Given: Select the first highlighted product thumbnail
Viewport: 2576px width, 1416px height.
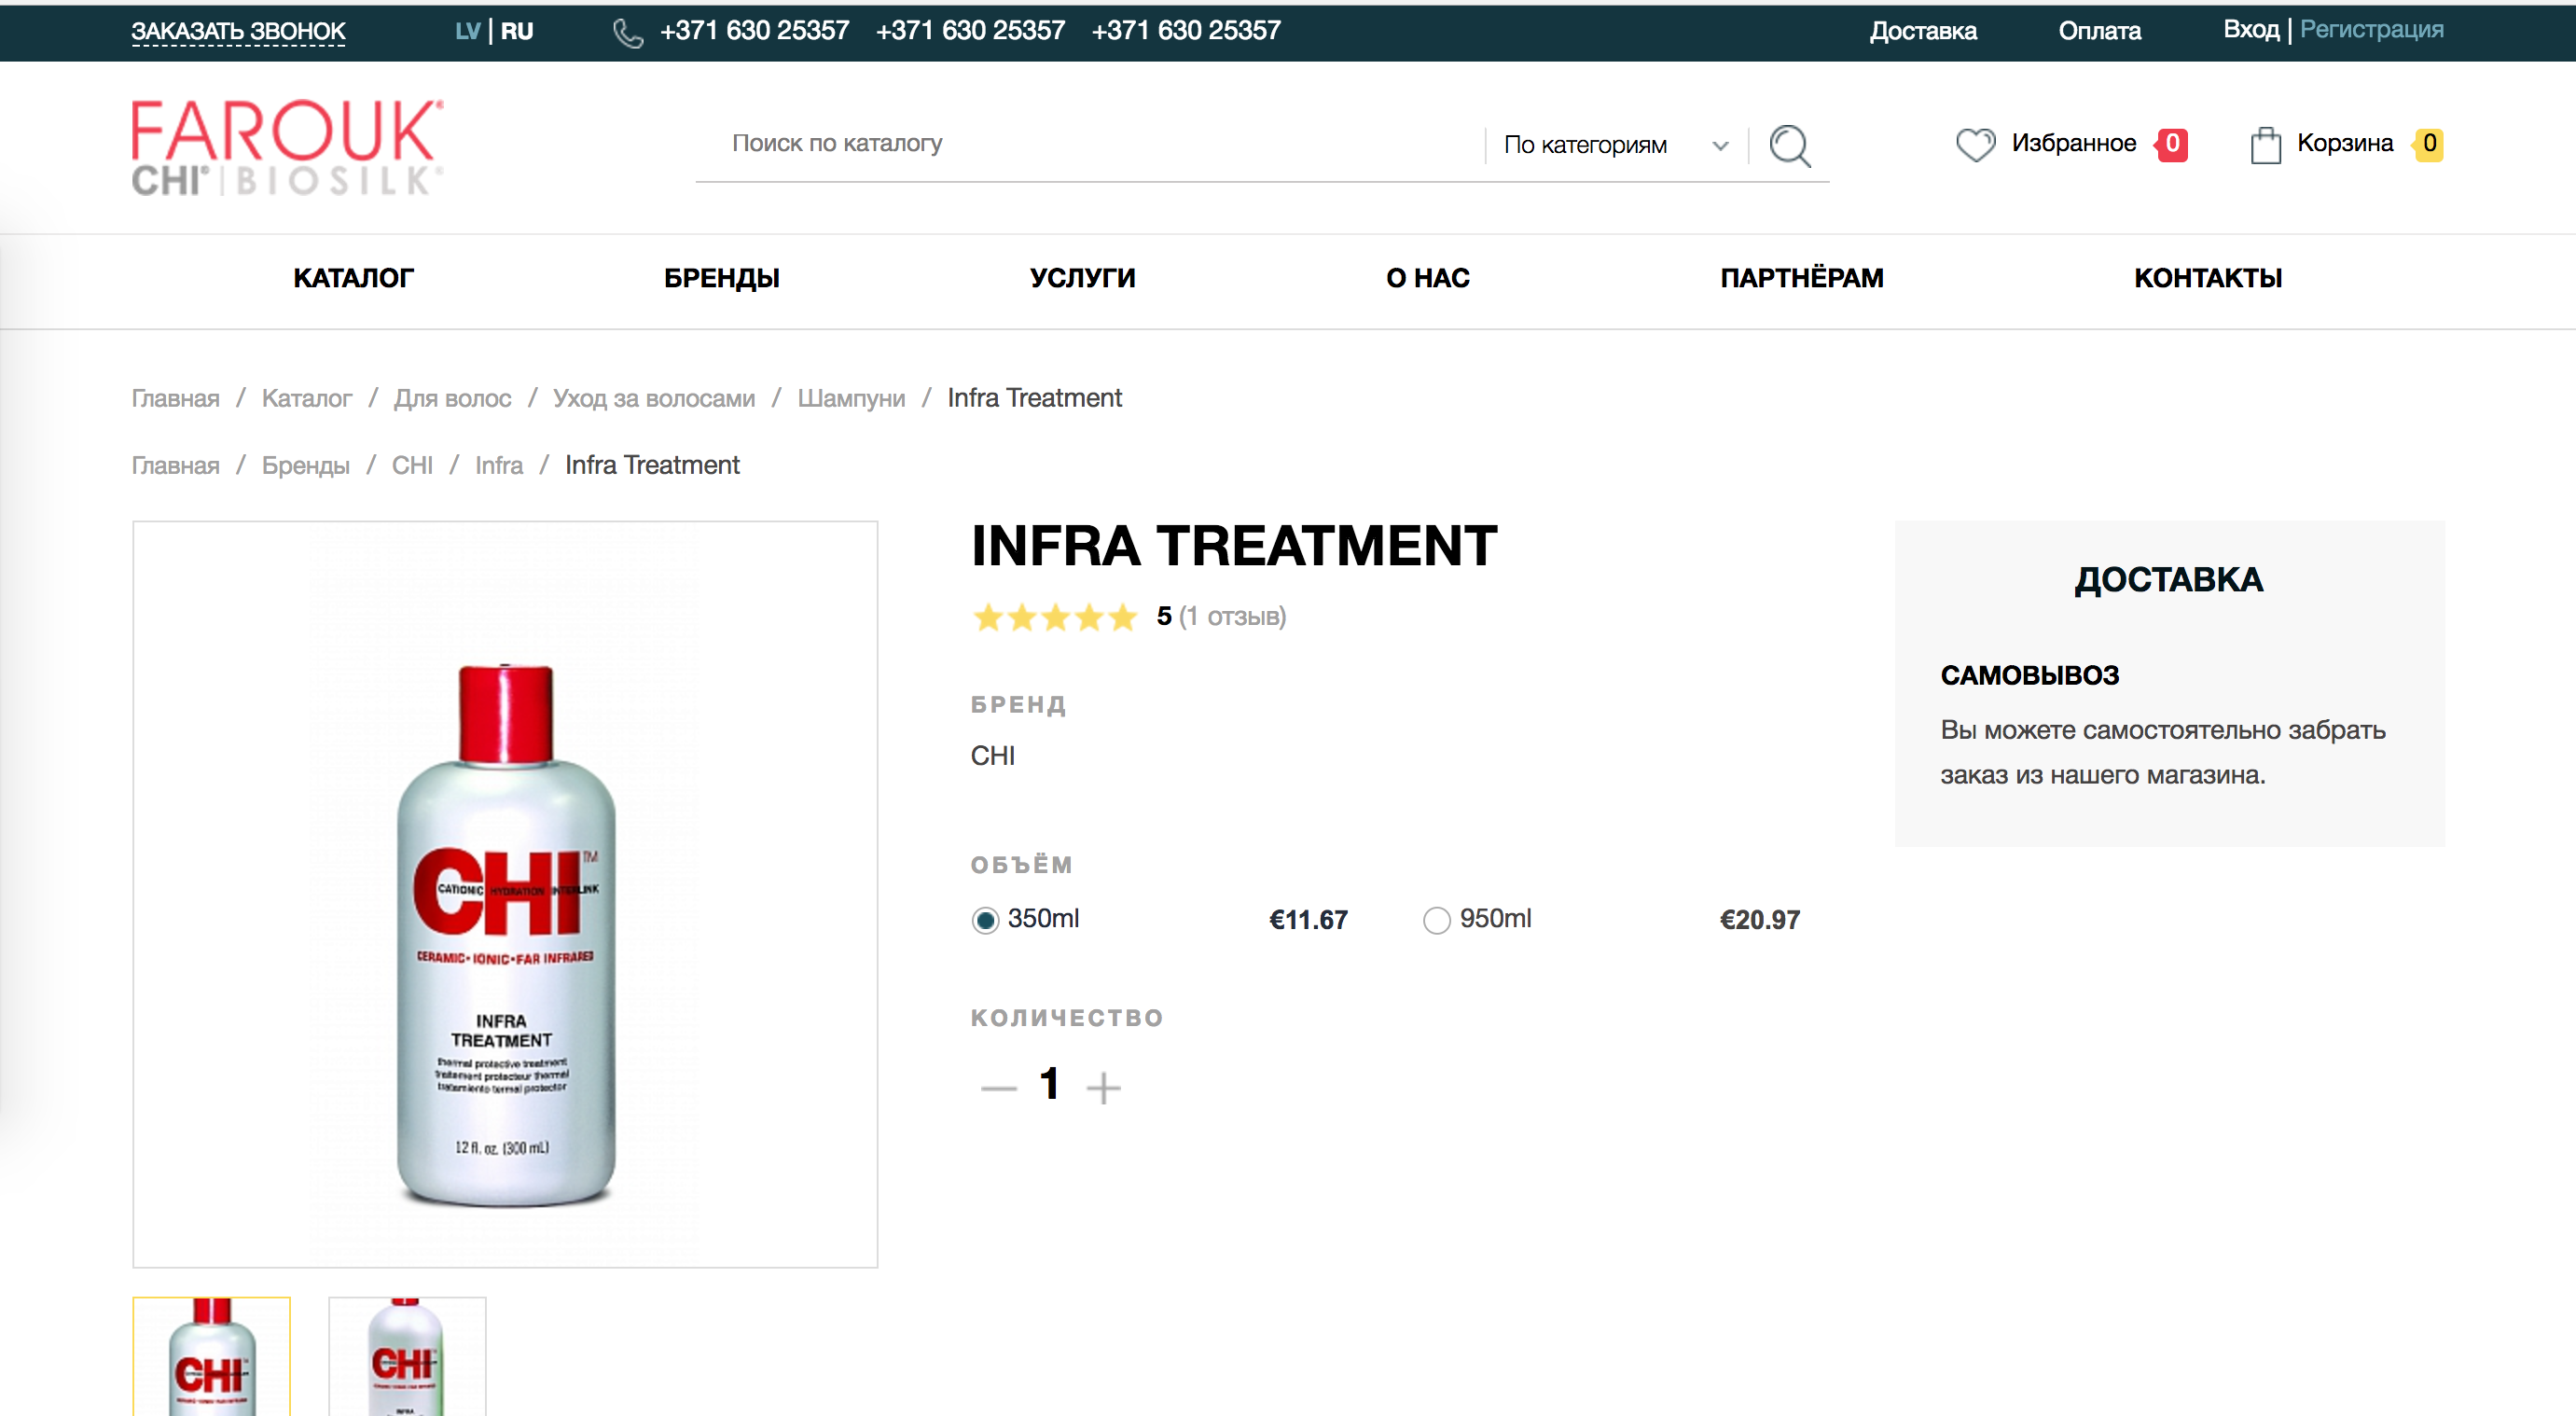Looking at the screenshot, I should [211, 1356].
